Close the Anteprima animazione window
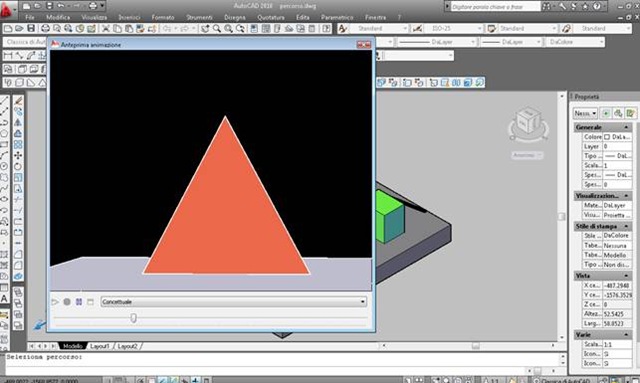Image resolution: width=640 pixels, height=383 pixels. click(x=364, y=45)
